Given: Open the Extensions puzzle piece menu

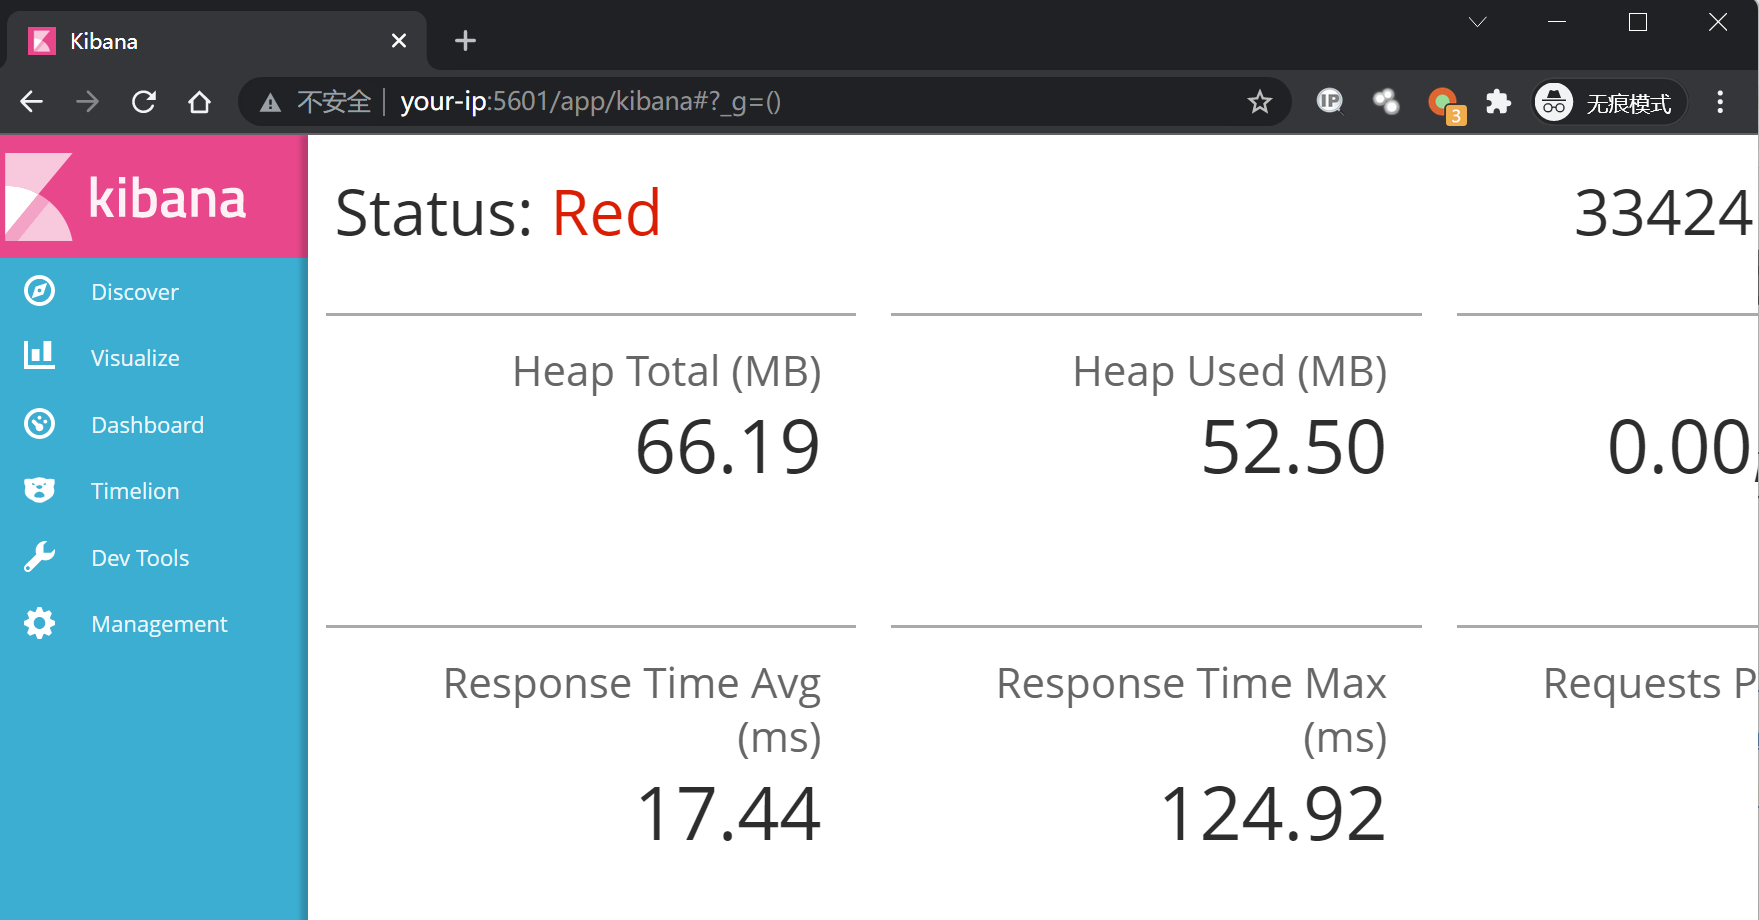Looking at the screenshot, I should tap(1498, 101).
